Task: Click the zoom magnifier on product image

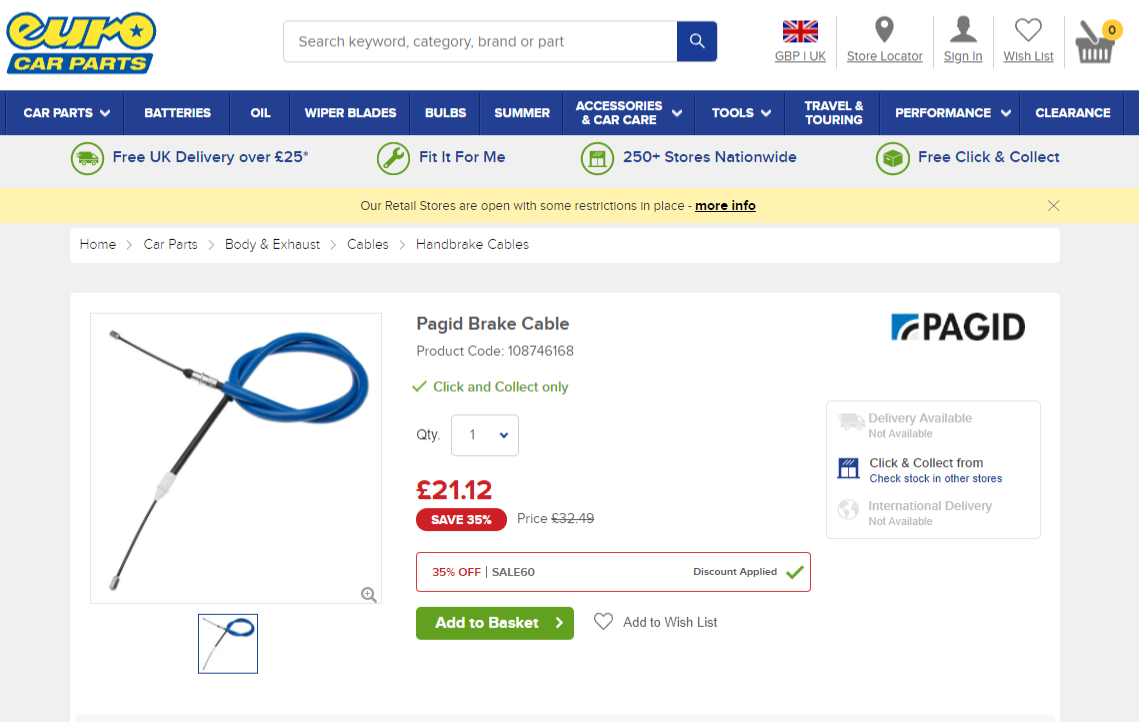Action: tap(369, 595)
